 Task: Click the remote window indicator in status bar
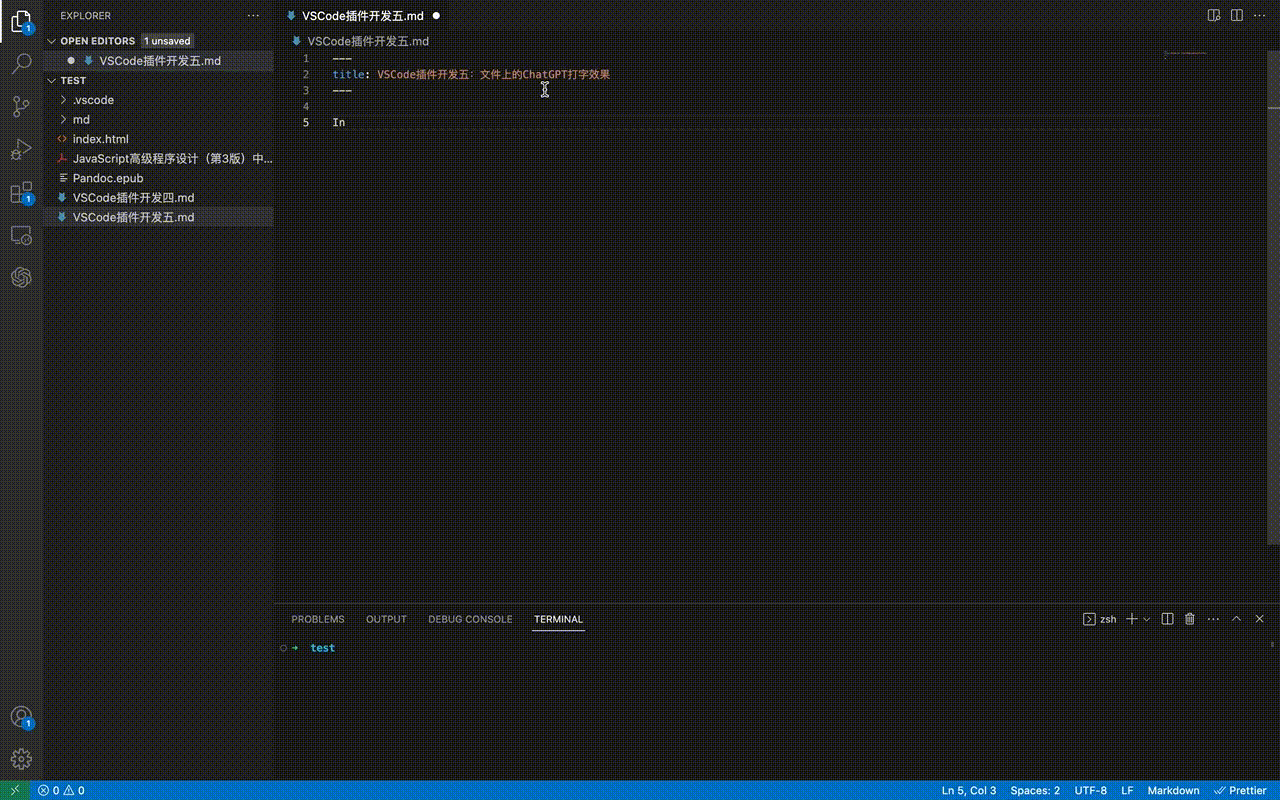[15, 790]
